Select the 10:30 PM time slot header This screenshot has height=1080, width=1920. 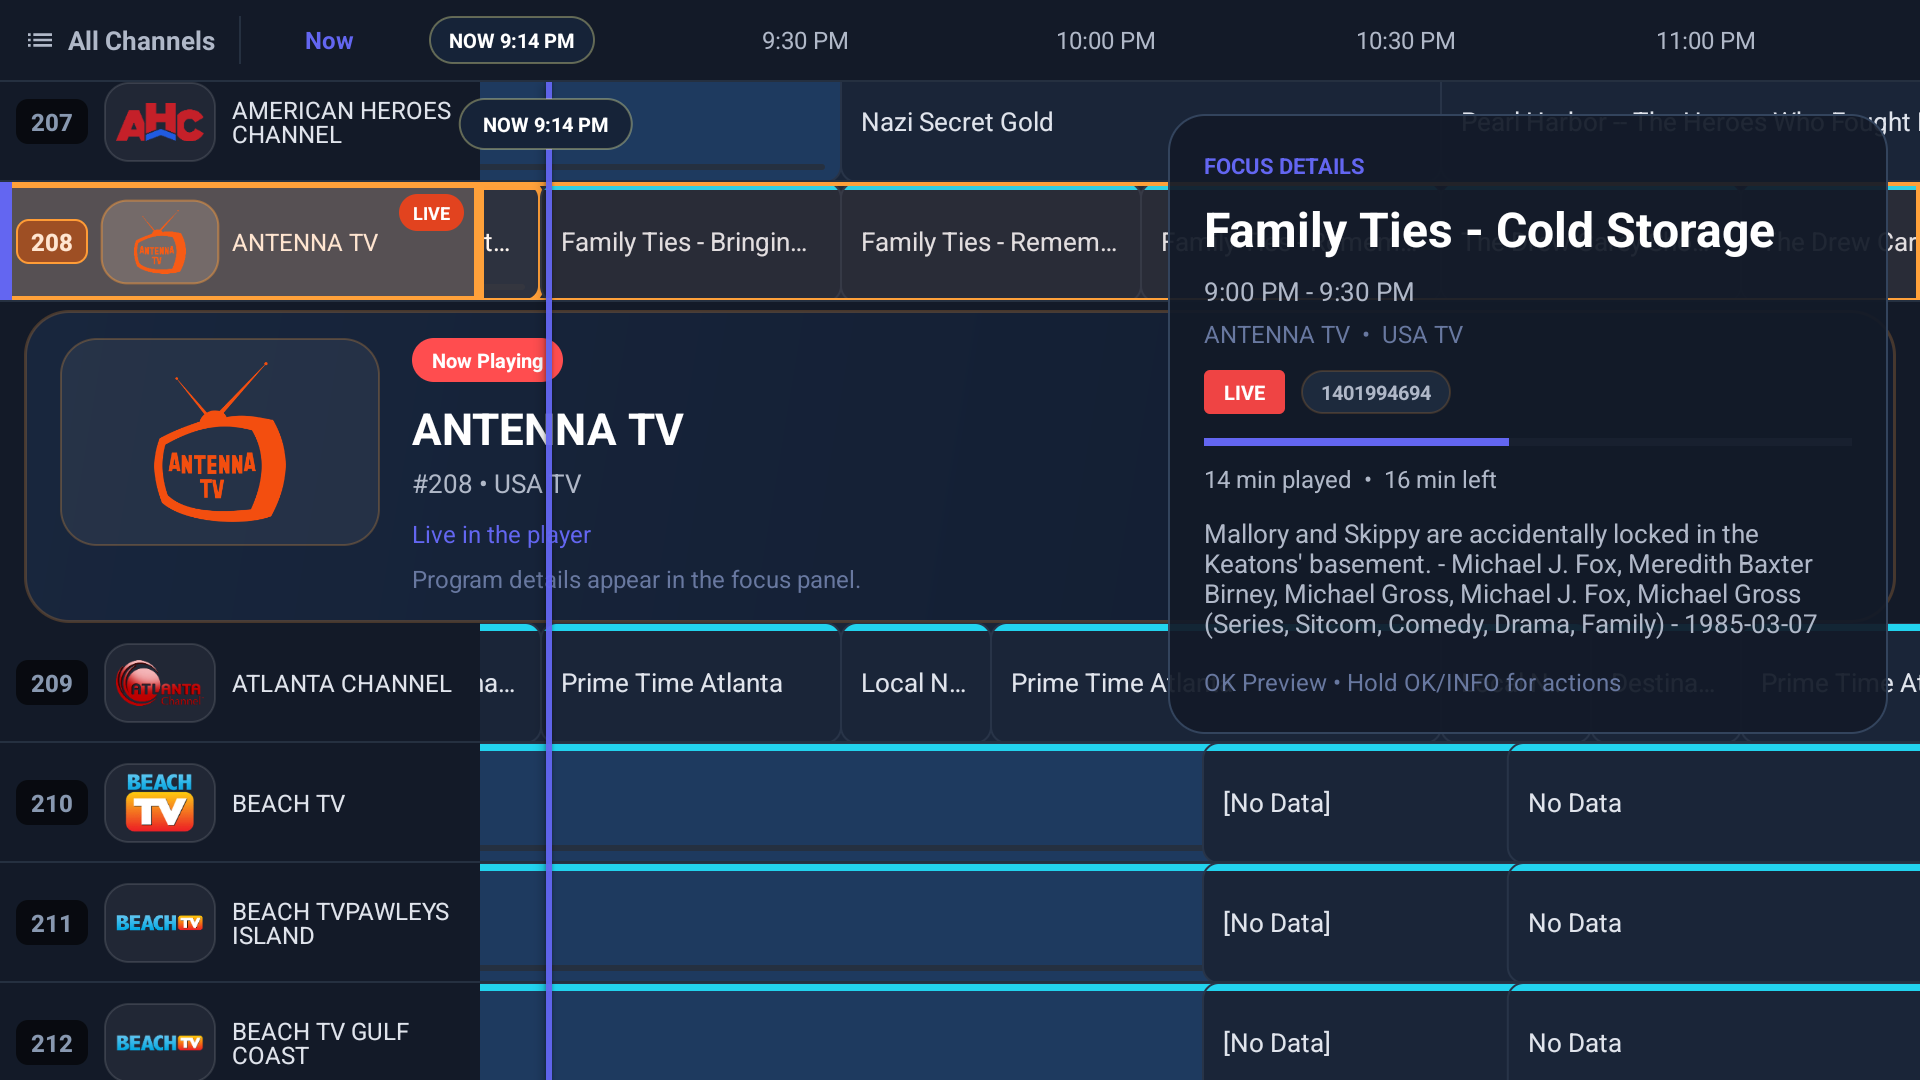(1405, 41)
